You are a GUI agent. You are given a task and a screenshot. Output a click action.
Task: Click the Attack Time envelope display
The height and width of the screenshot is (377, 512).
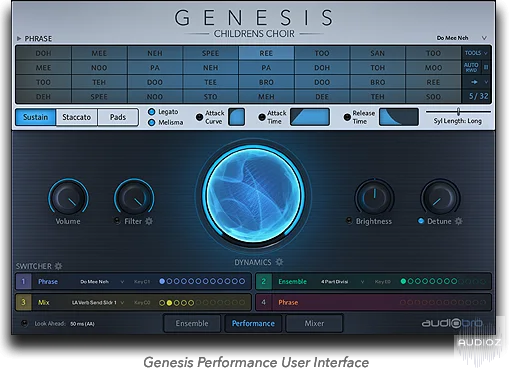coord(310,117)
